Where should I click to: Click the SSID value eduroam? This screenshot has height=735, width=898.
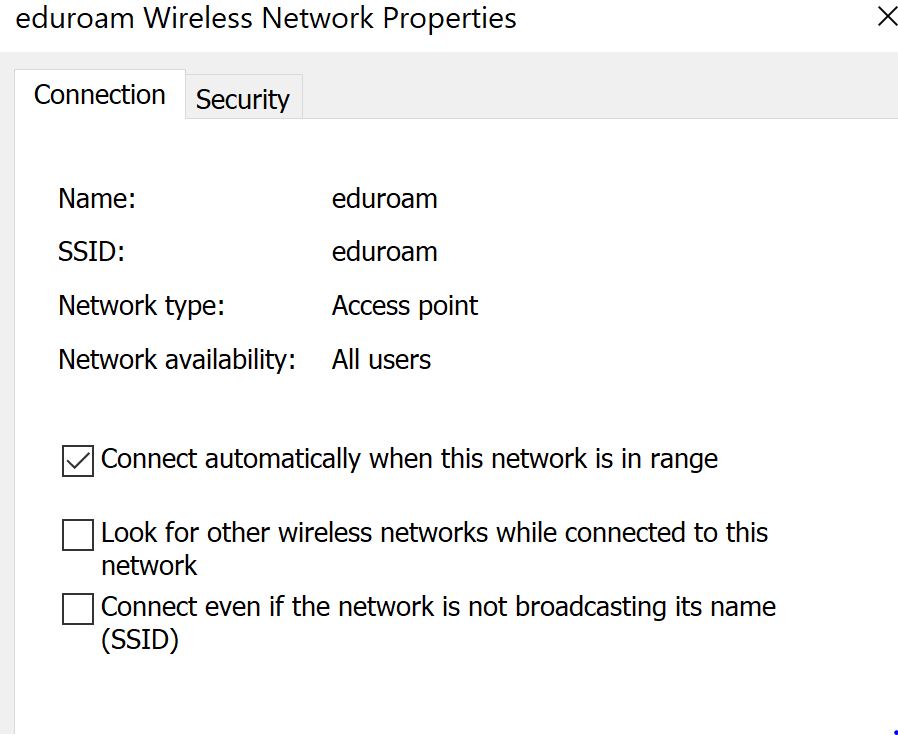[384, 251]
